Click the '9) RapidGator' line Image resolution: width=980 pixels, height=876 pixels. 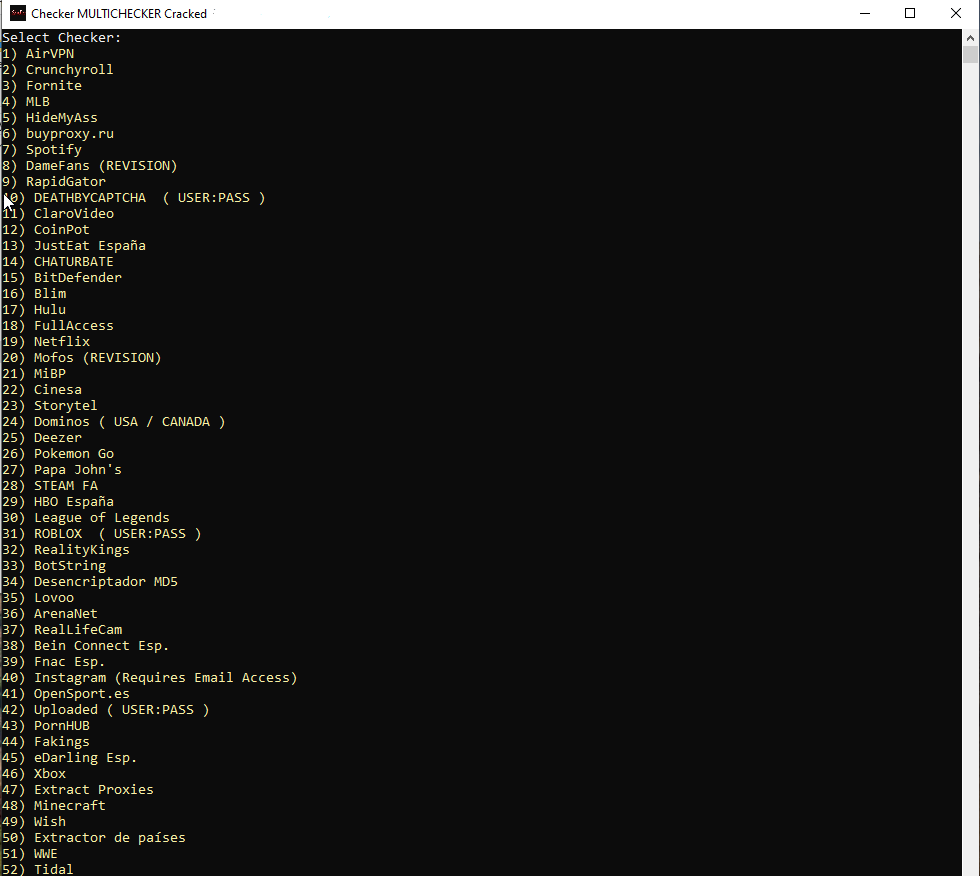point(54,182)
